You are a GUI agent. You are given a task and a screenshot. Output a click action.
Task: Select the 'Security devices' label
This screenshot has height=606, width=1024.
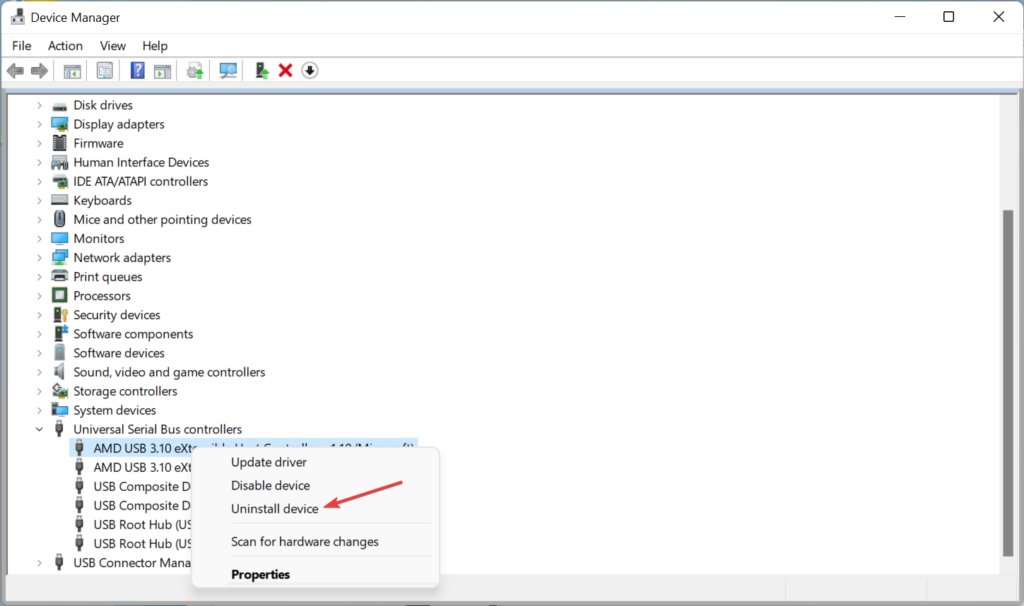[117, 315]
